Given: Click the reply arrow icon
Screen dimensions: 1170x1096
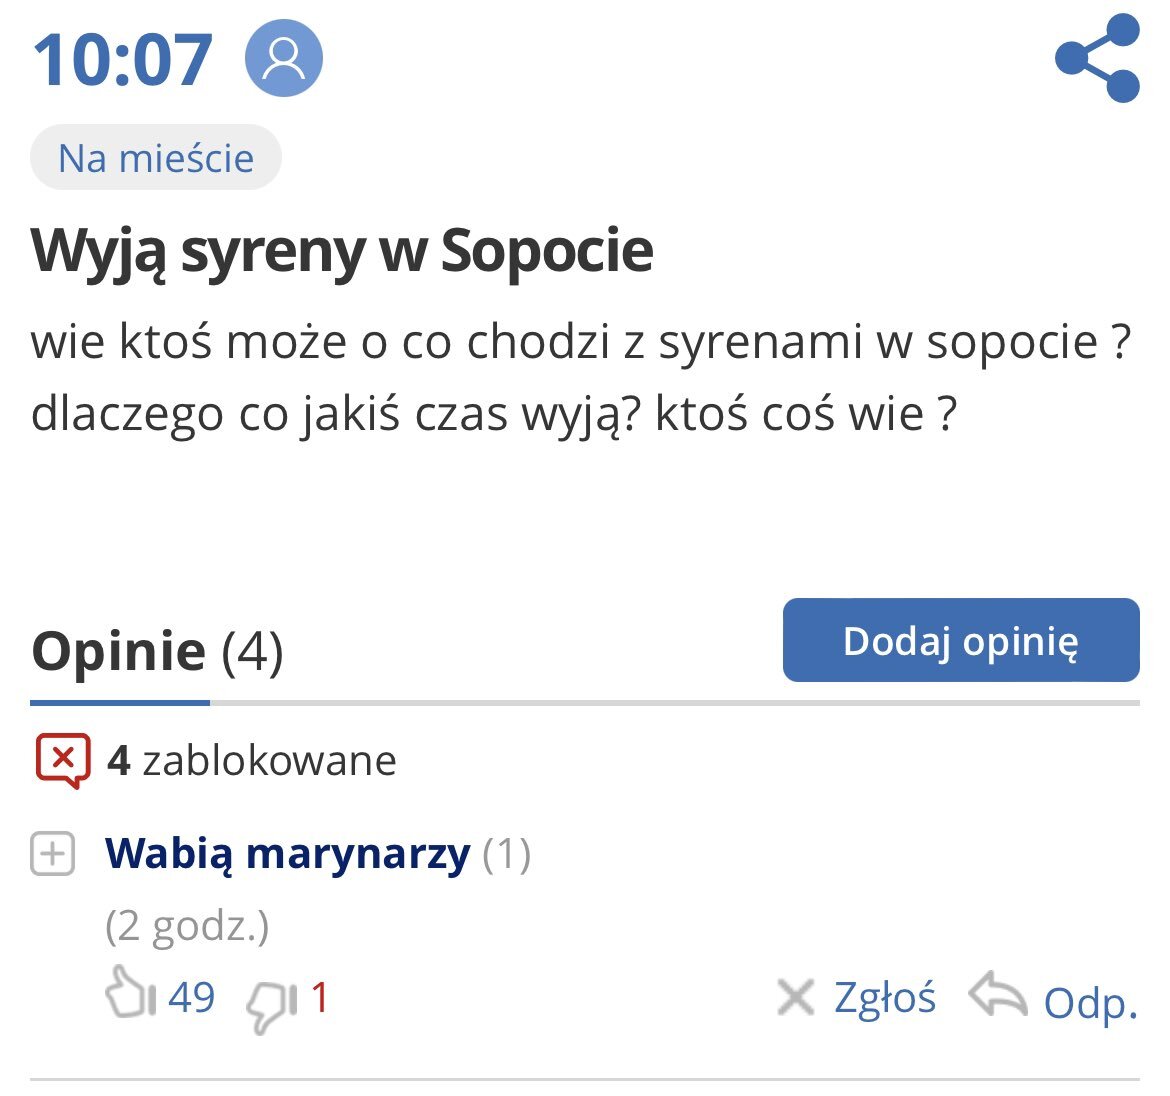Looking at the screenshot, I should (x=997, y=996).
